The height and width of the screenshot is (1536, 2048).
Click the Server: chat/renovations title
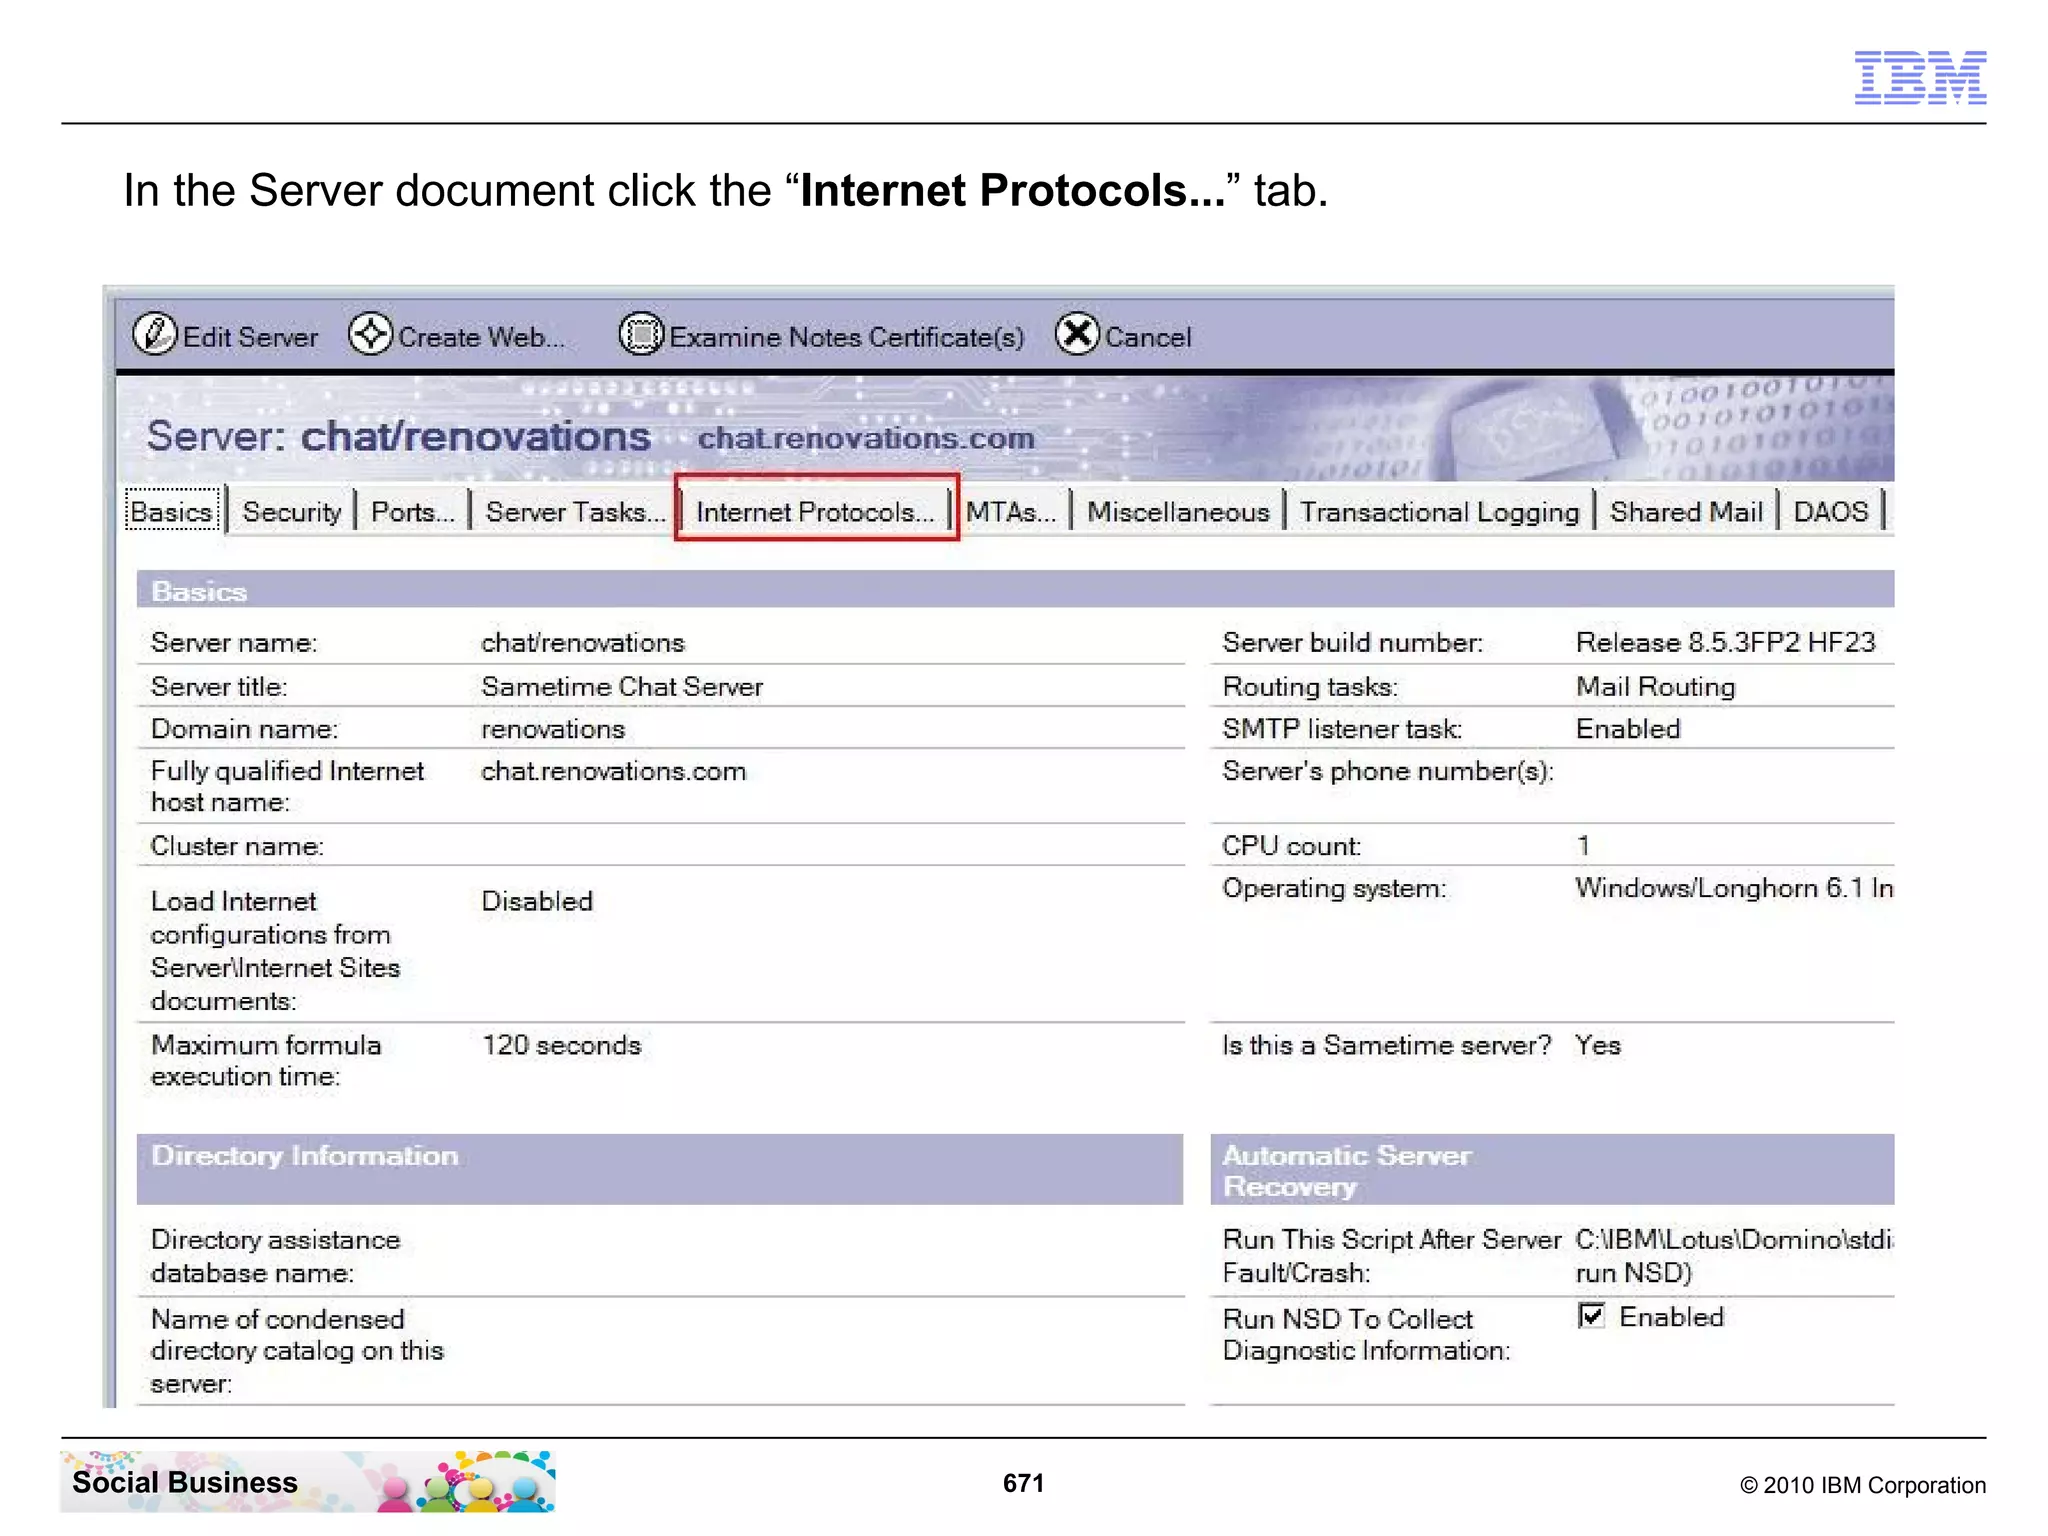pyautogui.click(x=399, y=437)
